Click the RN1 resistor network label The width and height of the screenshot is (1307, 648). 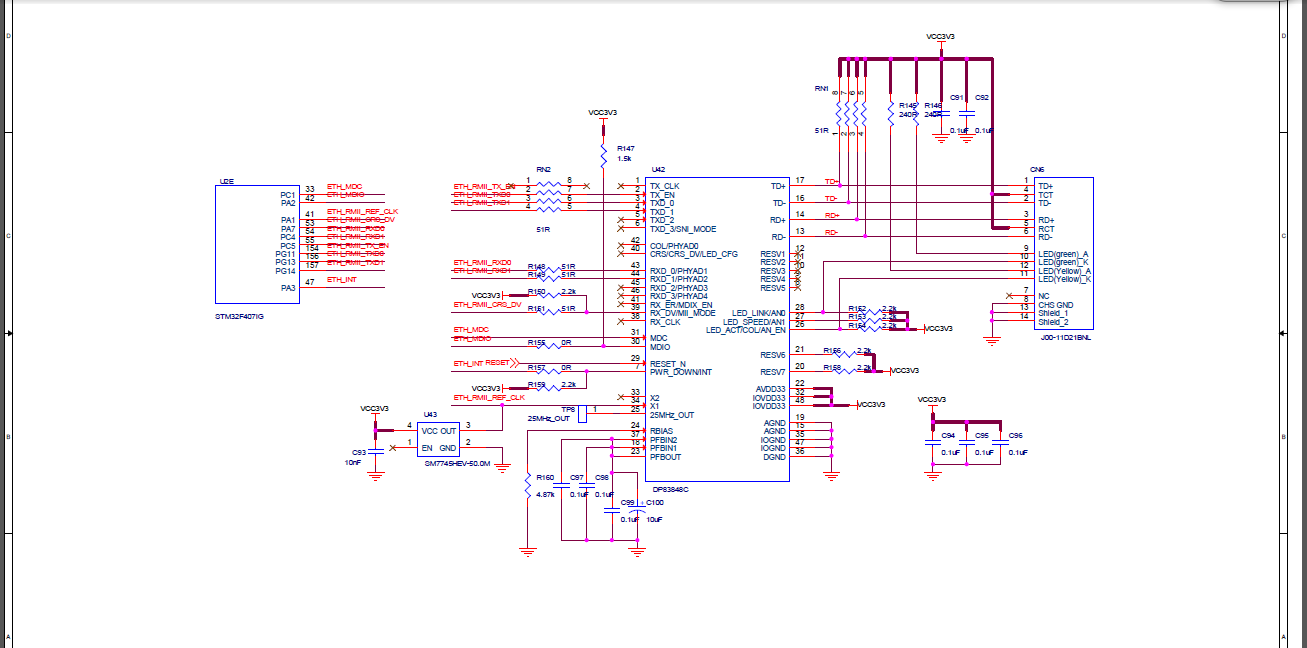(x=821, y=88)
